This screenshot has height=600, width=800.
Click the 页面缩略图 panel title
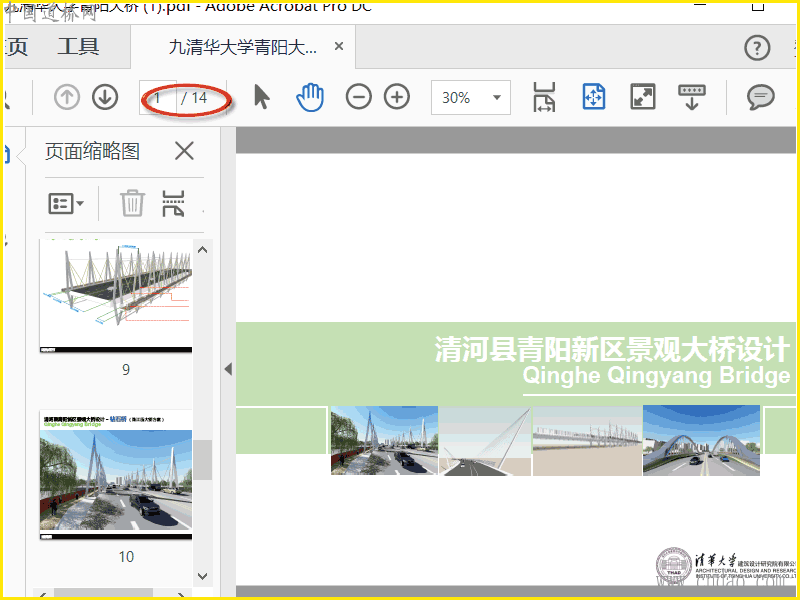(92, 152)
